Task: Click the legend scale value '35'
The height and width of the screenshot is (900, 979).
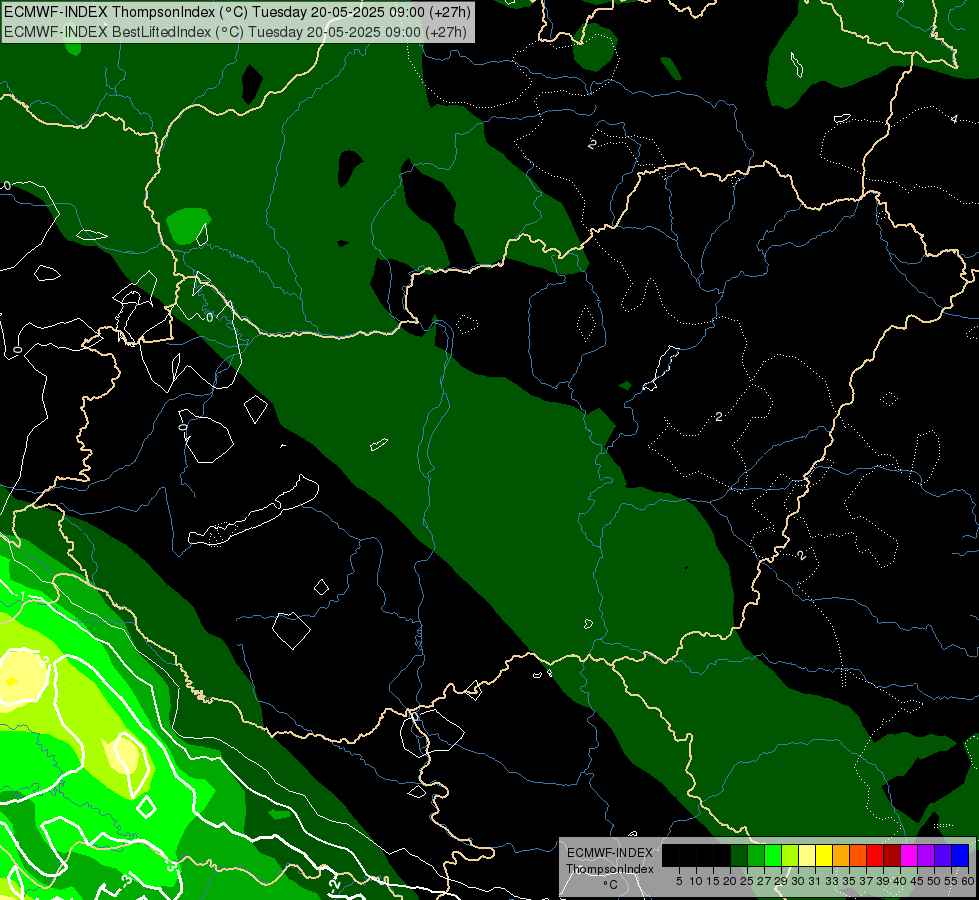Action: 849,881
